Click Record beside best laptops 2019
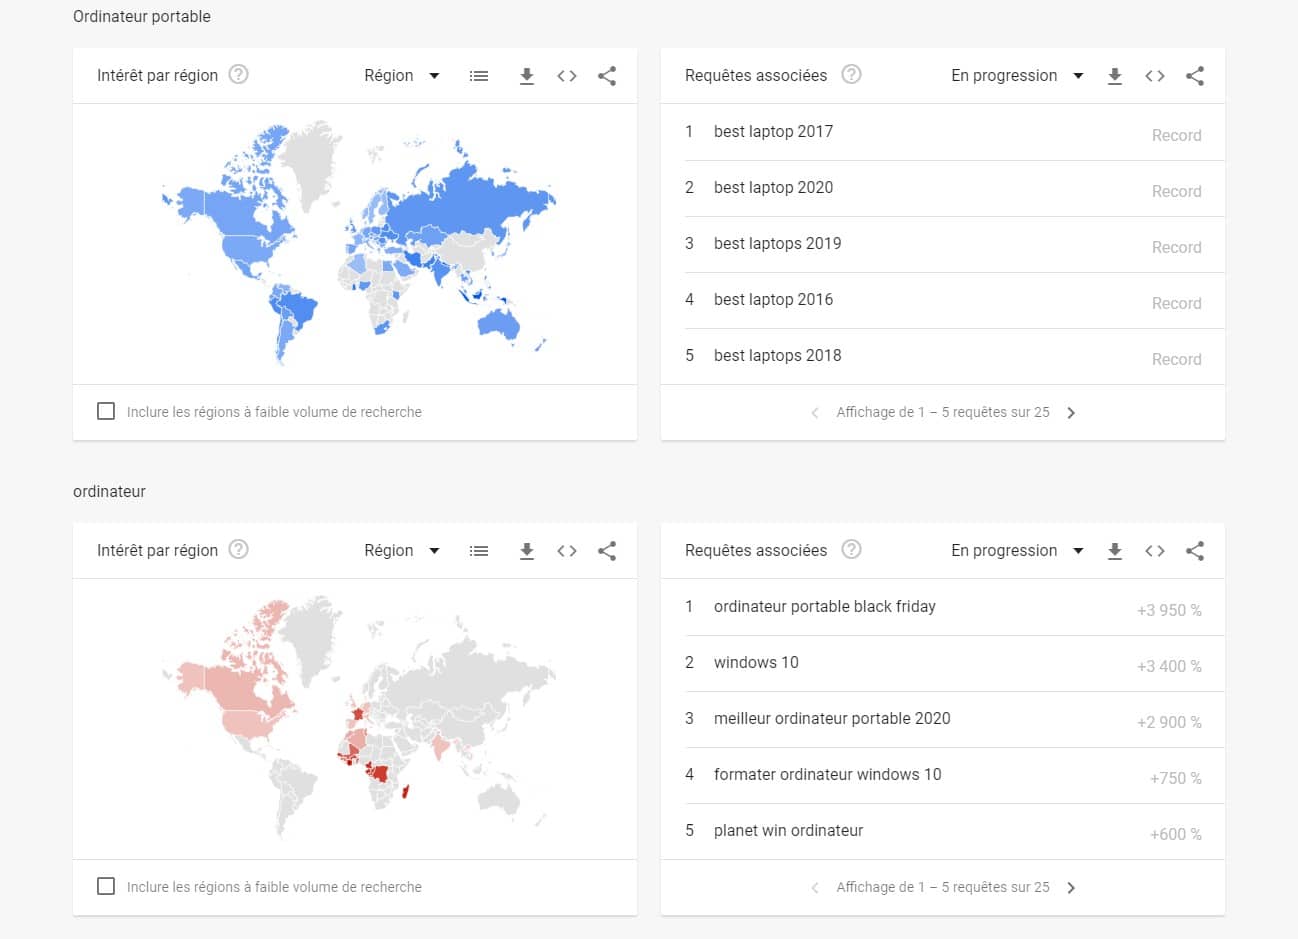1298x939 pixels. click(1176, 247)
